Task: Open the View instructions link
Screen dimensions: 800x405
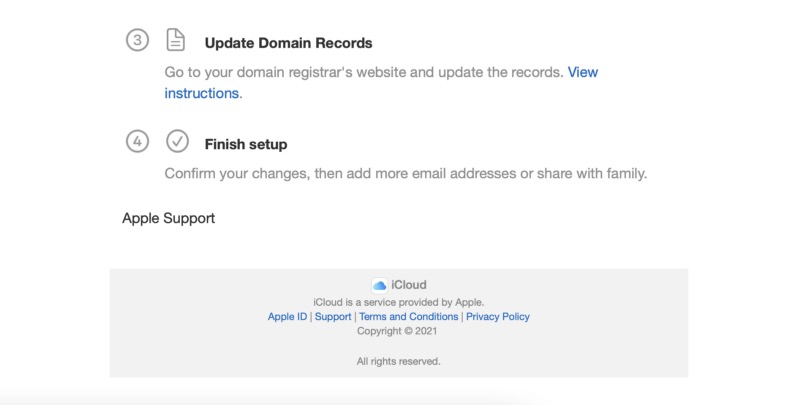Action: pos(582,73)
